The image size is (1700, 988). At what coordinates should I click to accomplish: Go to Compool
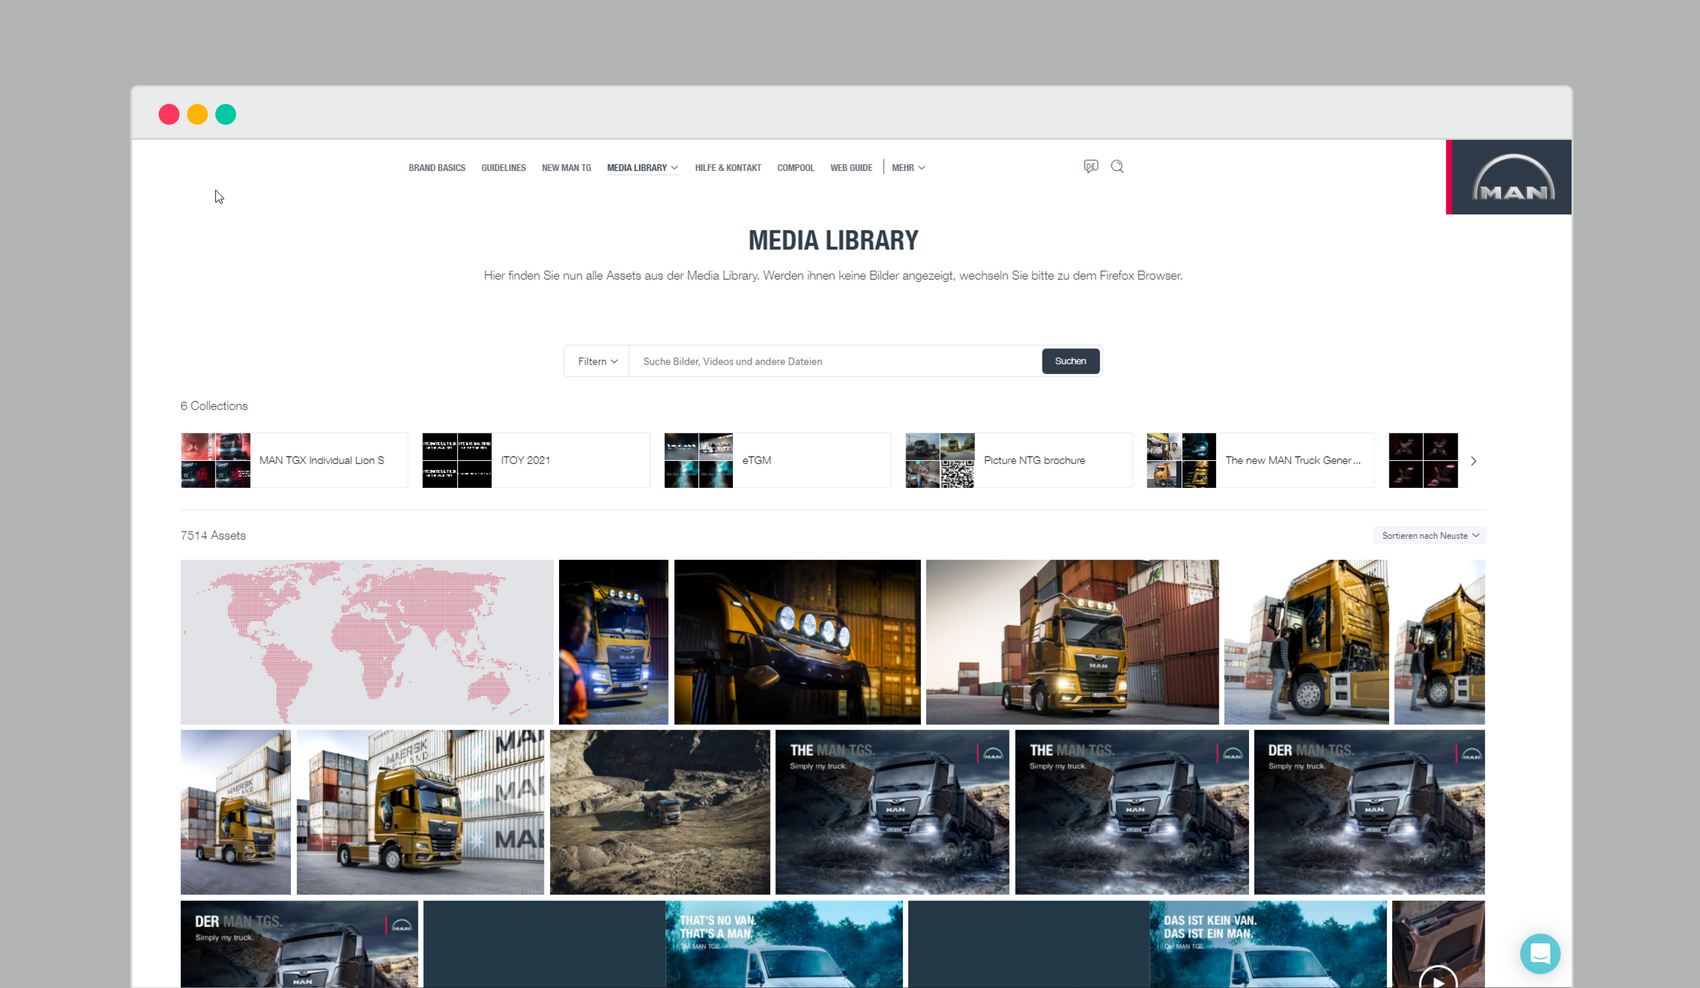(x=795, y=168)
